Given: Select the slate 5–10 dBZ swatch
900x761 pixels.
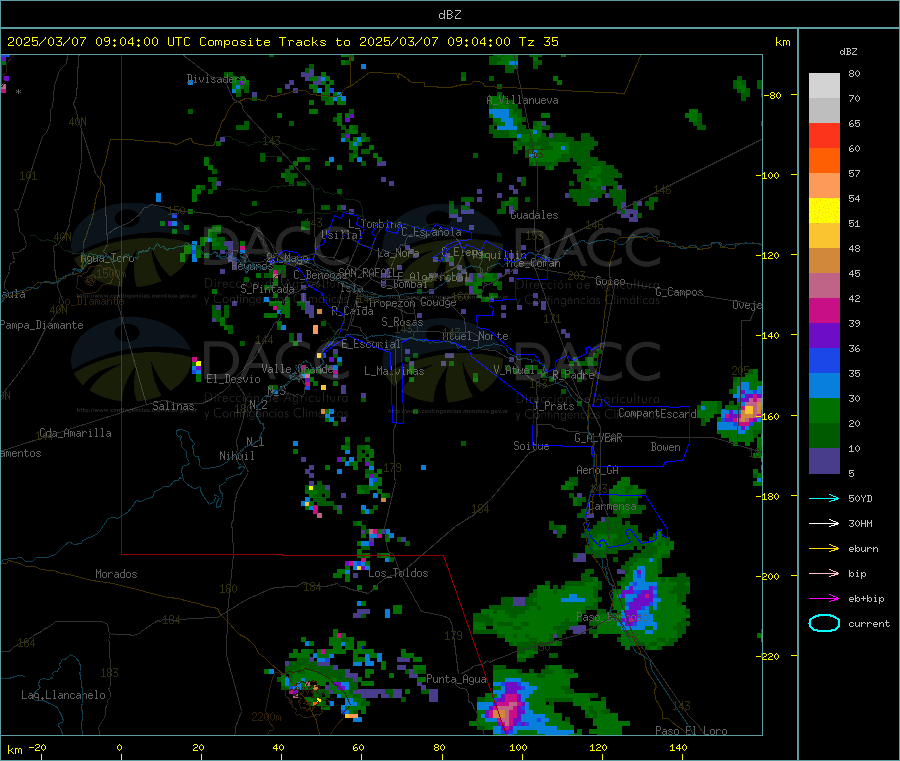Looking at the screenshot, I should coord(824,461).
